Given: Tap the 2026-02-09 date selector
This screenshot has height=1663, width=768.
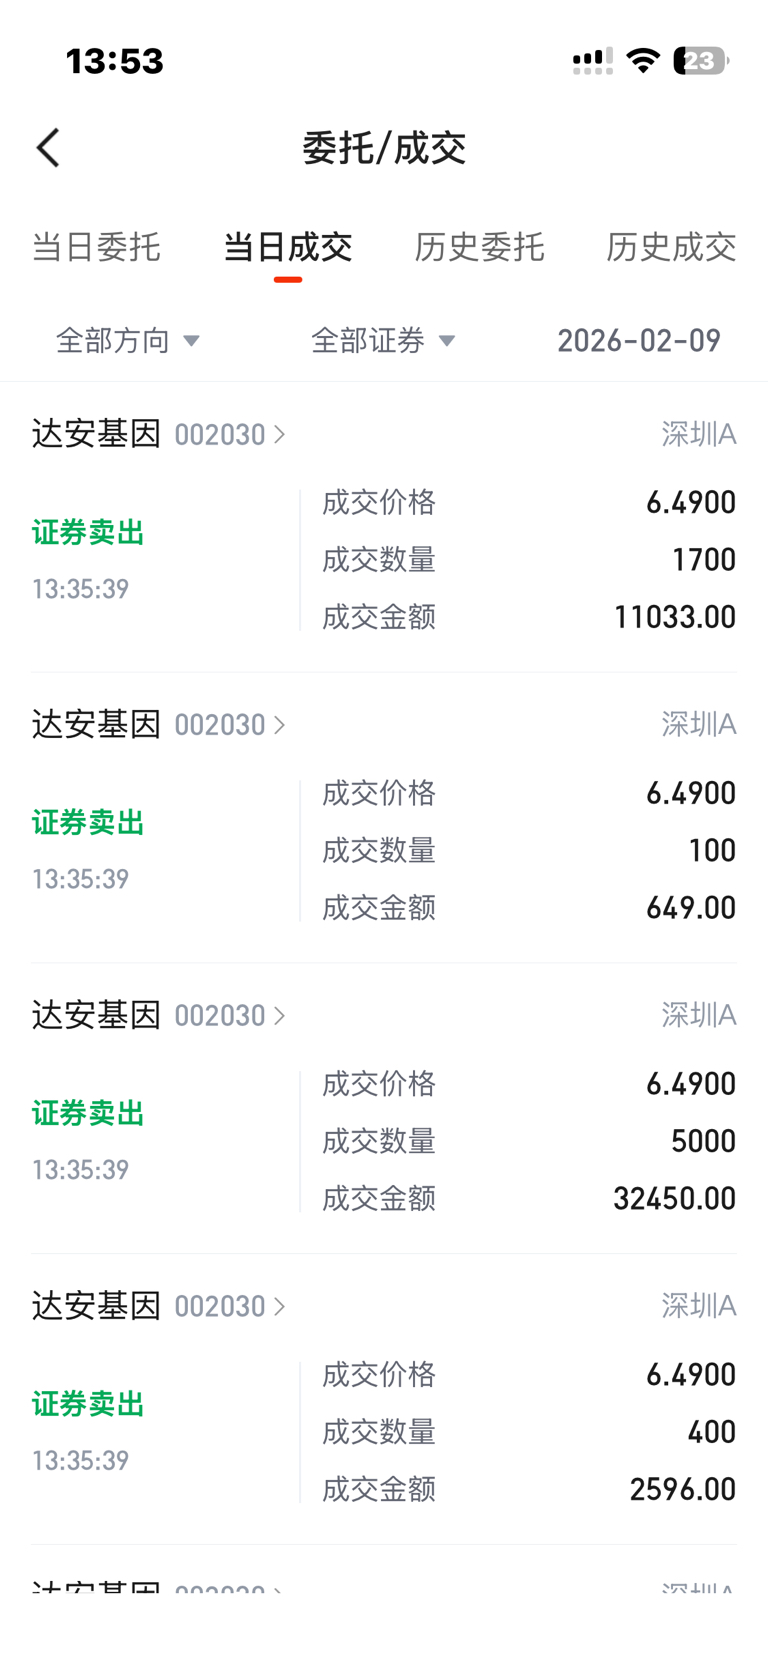Looking at the screenshot, I should point(638,341).
